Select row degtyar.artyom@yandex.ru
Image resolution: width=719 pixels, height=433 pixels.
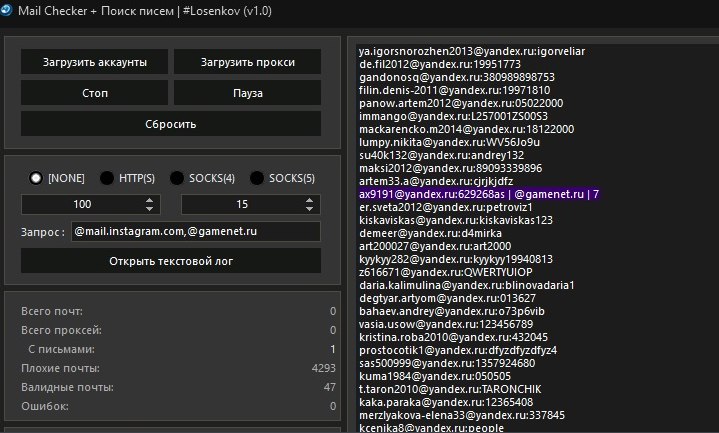point(447,298)
